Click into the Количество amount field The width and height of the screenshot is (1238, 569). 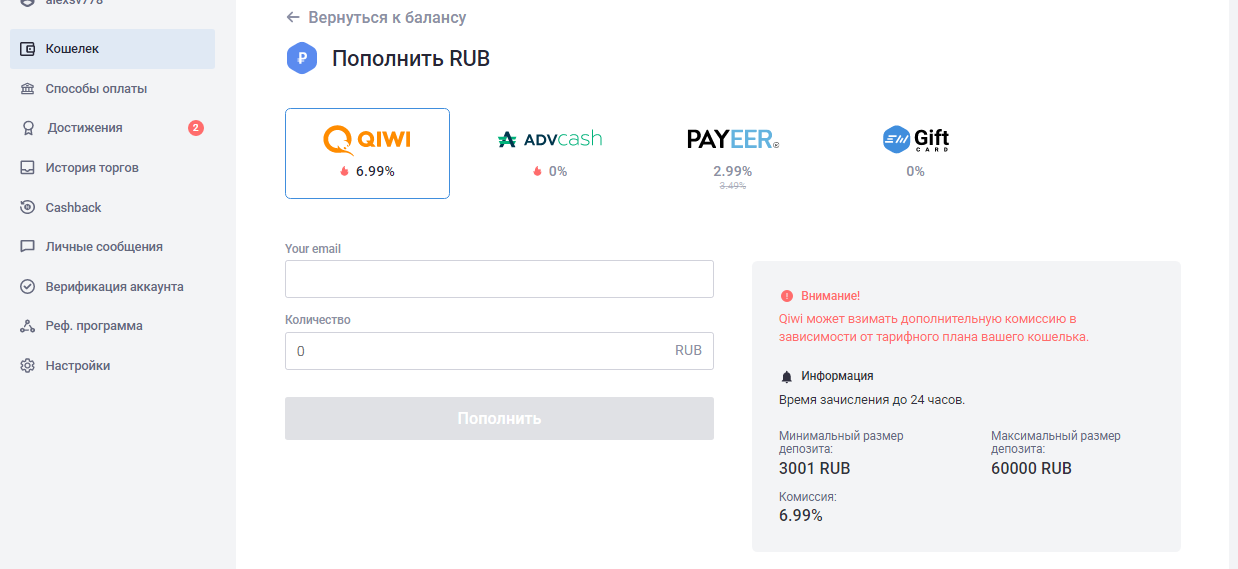point(499,351)
